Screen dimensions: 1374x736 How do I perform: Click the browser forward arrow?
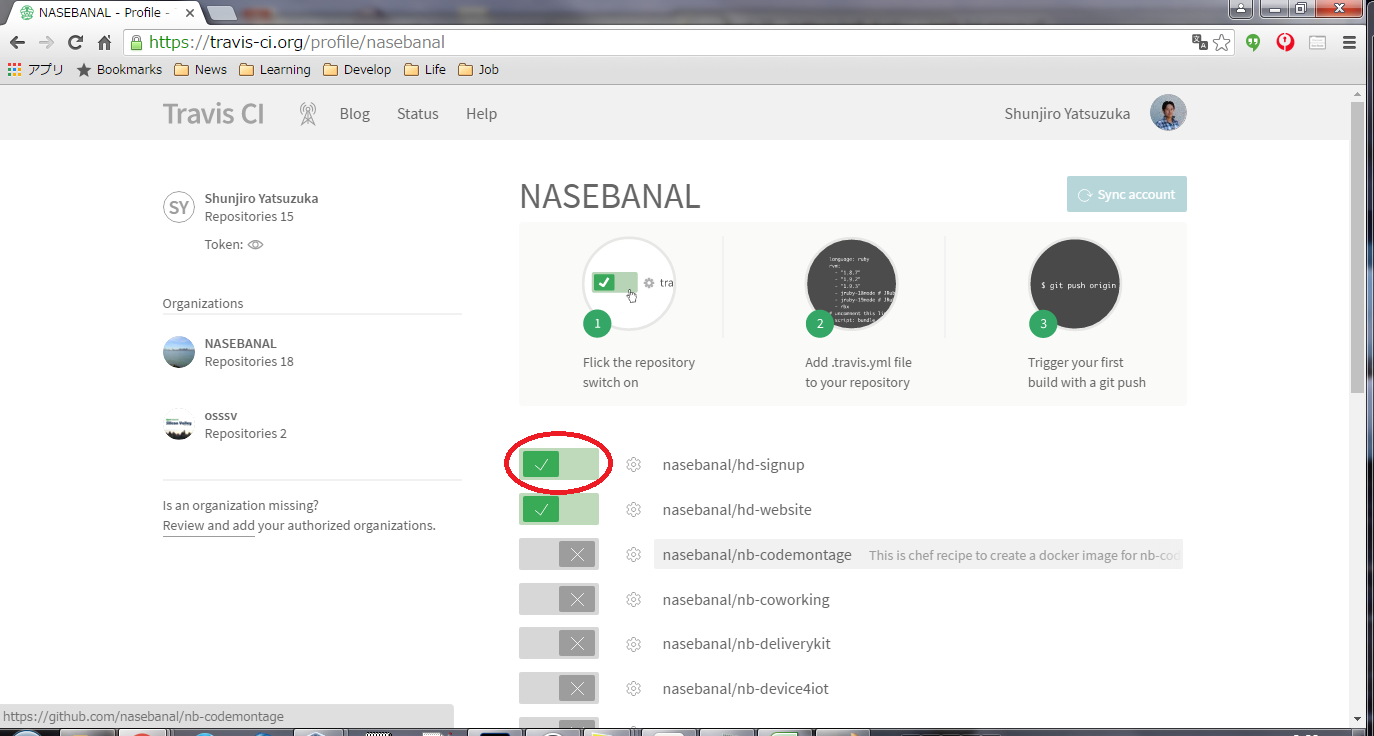click(x=46, y=42)
